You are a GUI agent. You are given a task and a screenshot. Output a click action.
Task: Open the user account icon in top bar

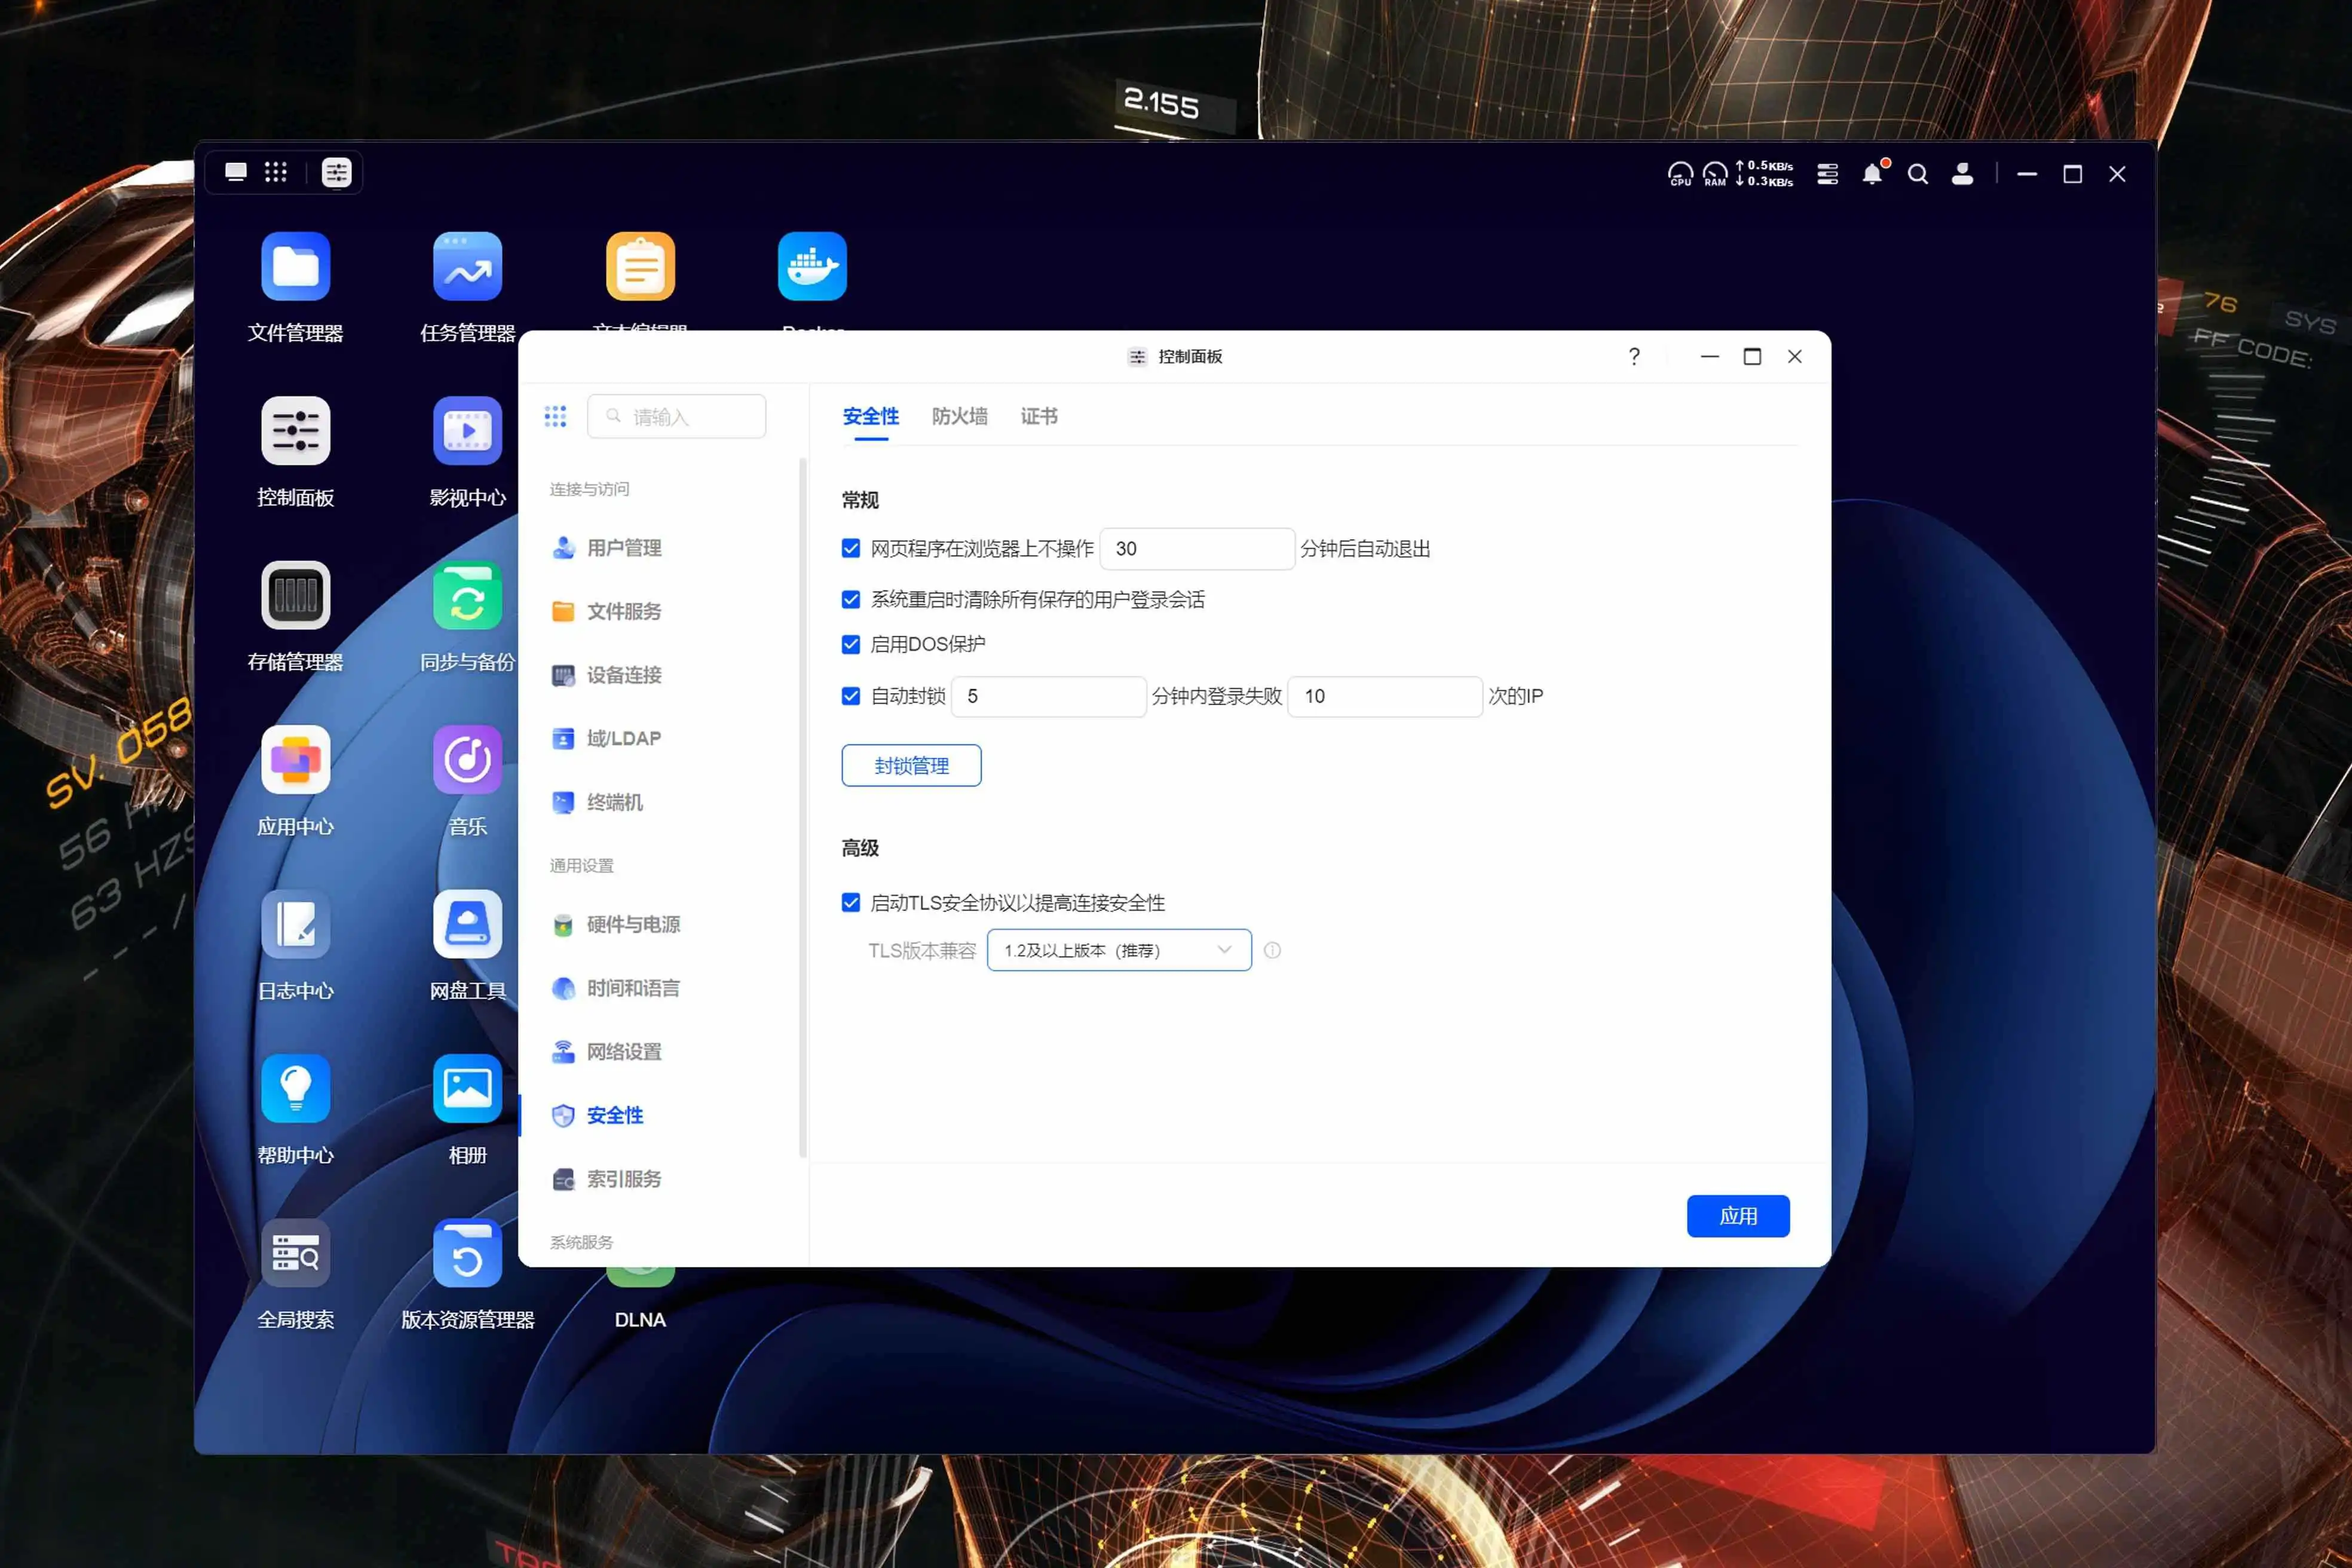coord(1962,174)
